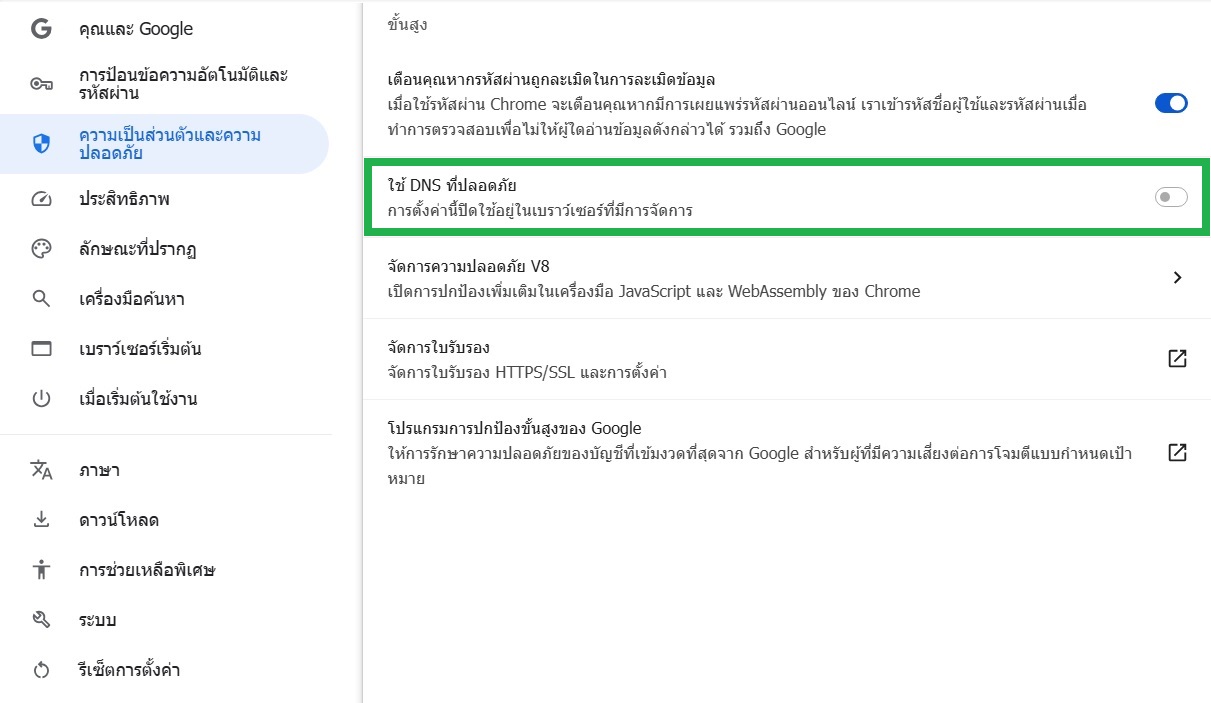Click the จัดการใบรับรอง row title
Viewport: 1211px width, 703px height.
tap(438, 347)
